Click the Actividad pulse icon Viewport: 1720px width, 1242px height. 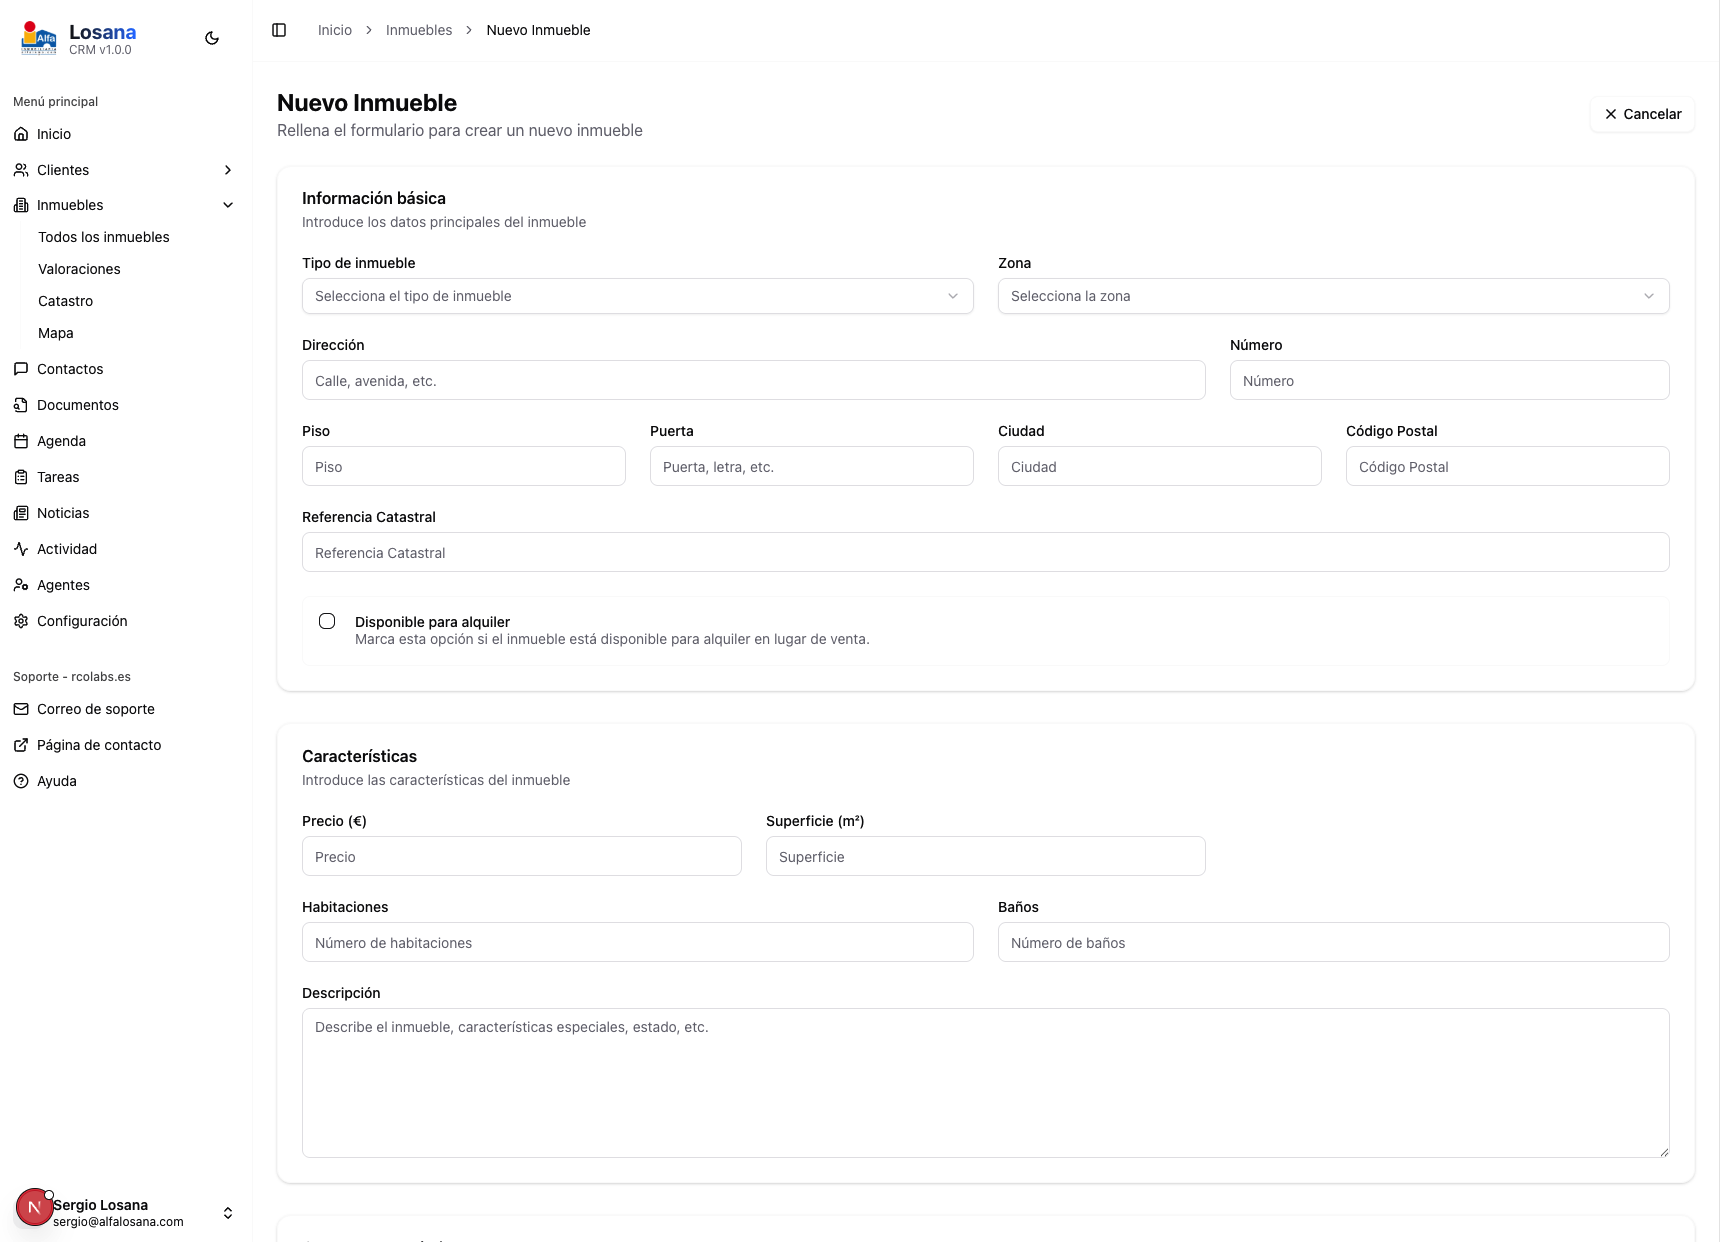coord(21,549)
